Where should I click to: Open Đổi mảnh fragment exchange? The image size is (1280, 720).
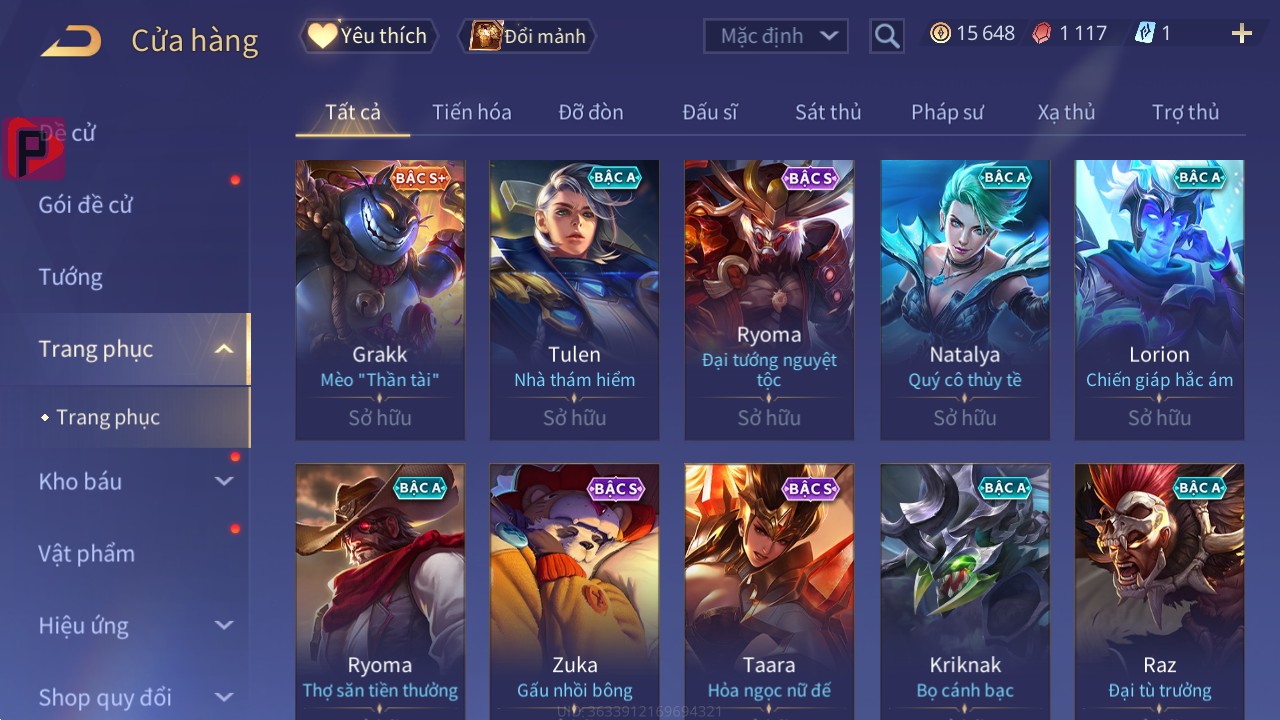527,36
